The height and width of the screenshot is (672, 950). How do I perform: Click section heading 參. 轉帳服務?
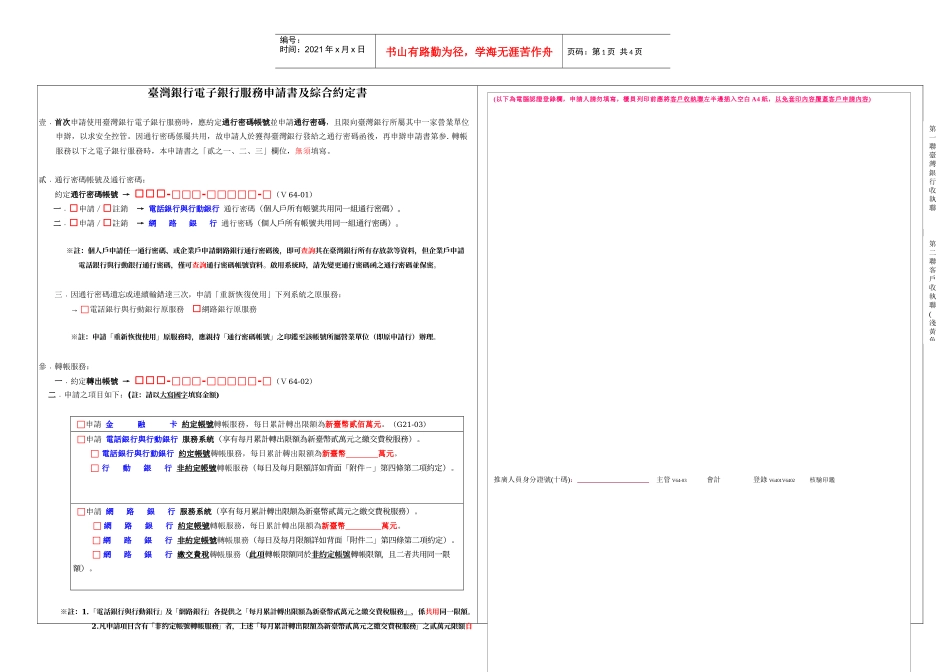(64, 367)
